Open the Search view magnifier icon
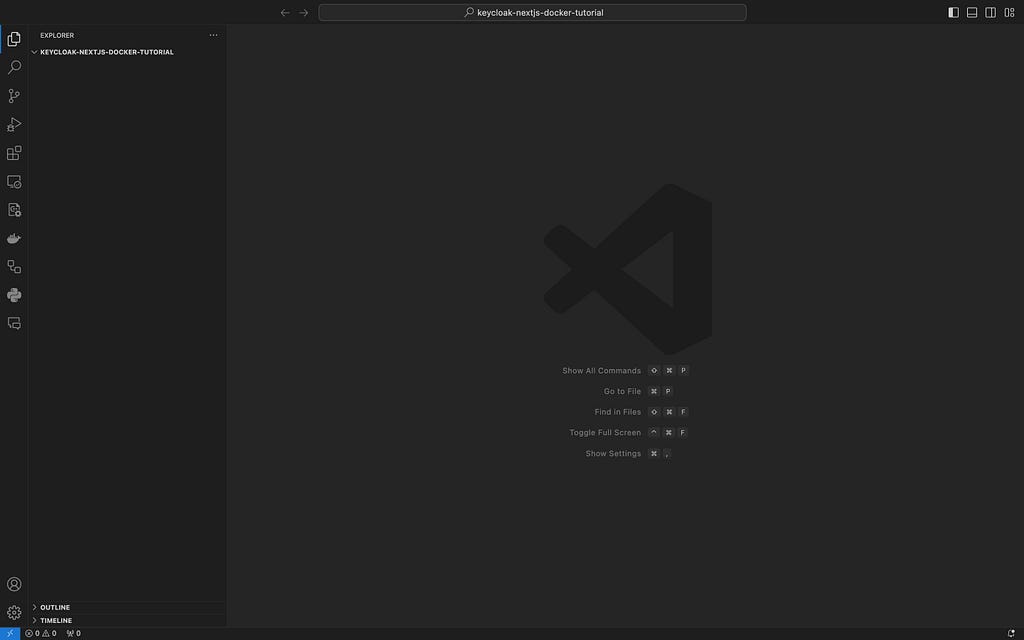The height and width of the screenshot is (640, 1024). (14, 67)
